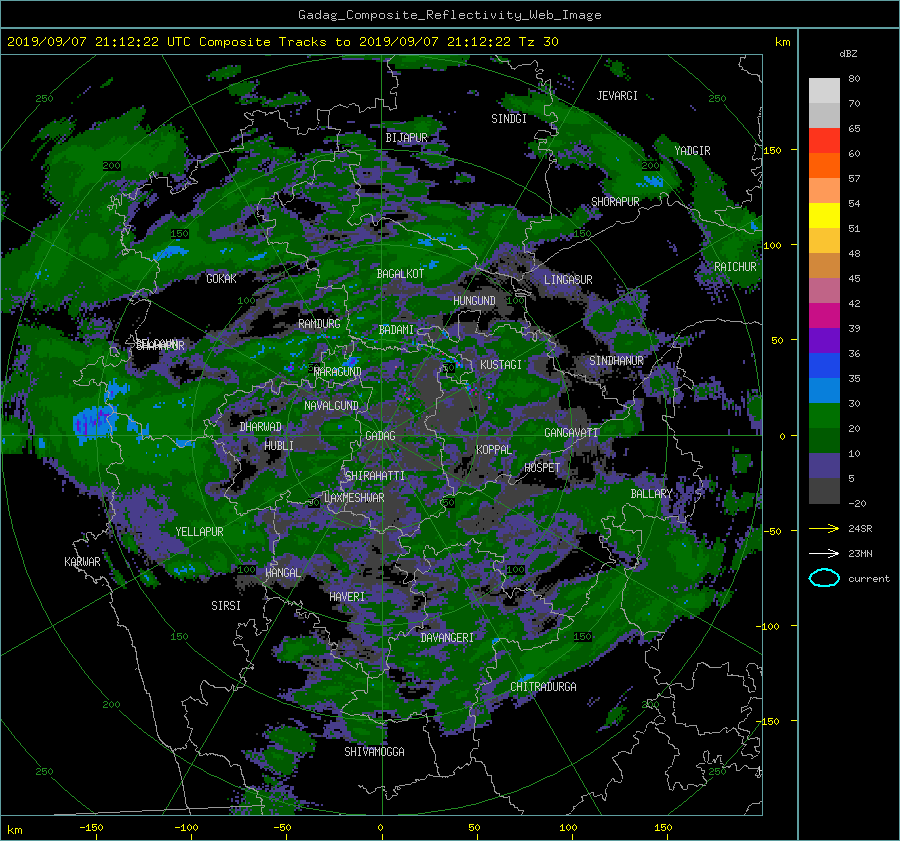This screenshot has width=900, height=841.
Task: Click the HANGAL city label
Action: (x=282, y=573)
